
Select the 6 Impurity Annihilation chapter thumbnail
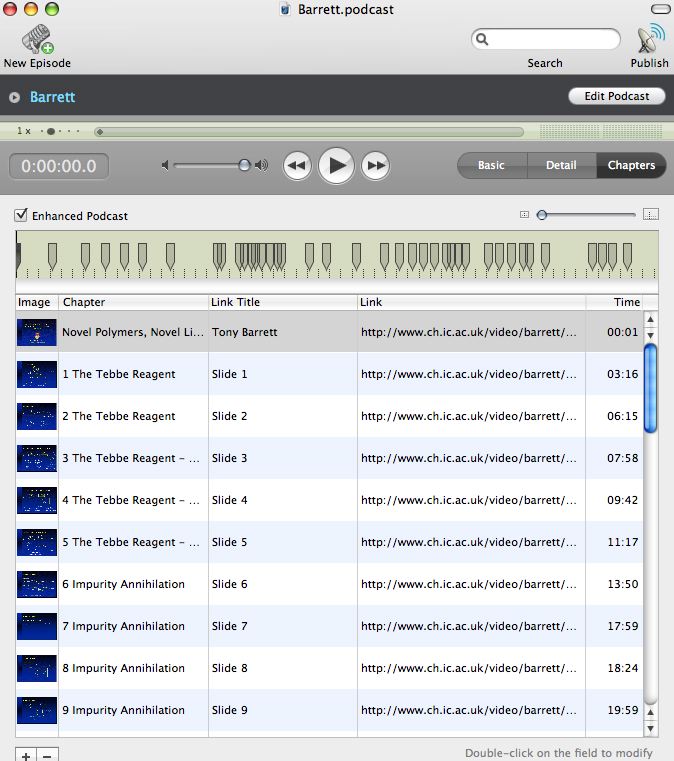37,584
